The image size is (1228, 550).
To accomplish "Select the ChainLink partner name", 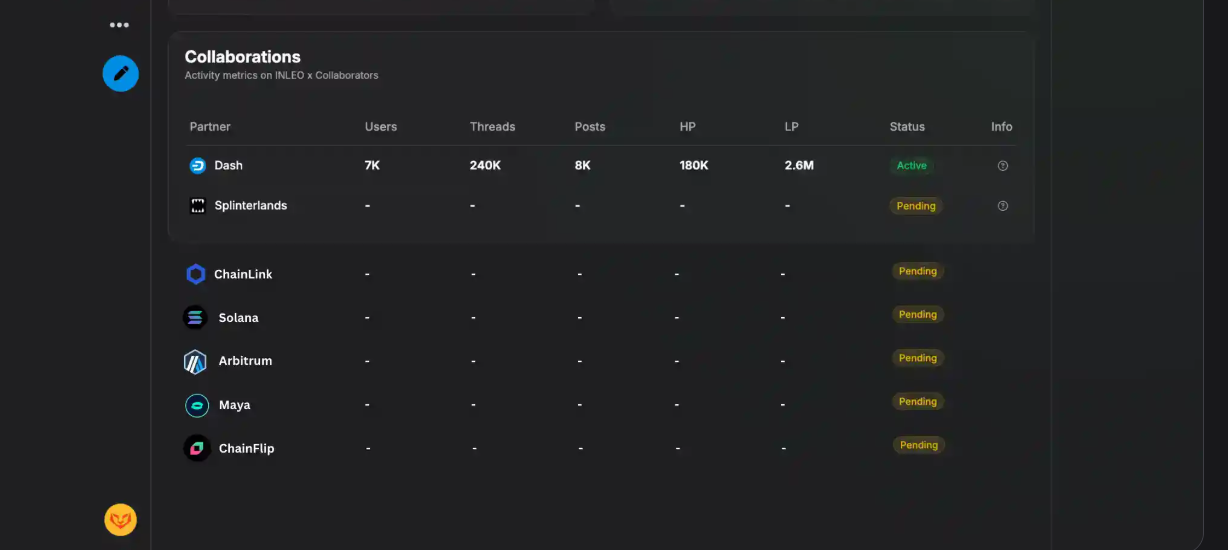I will 243,274.
